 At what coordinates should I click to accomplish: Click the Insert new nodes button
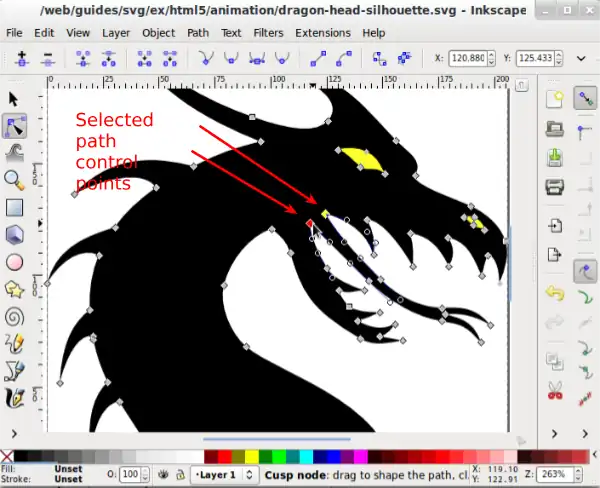[20, 59]
